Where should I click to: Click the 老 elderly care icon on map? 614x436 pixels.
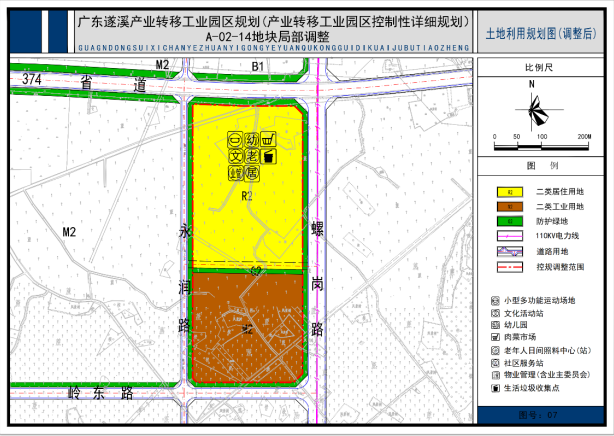click(251, 157)
